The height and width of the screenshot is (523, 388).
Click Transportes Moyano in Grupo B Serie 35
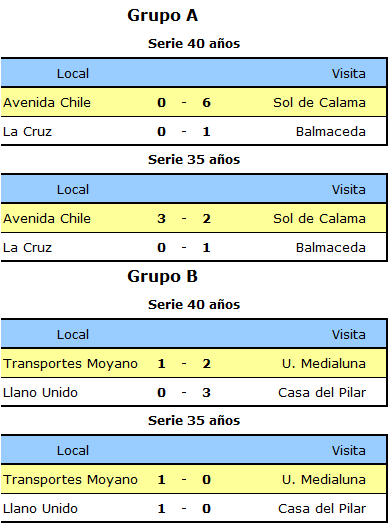click(x=70, y=480)
